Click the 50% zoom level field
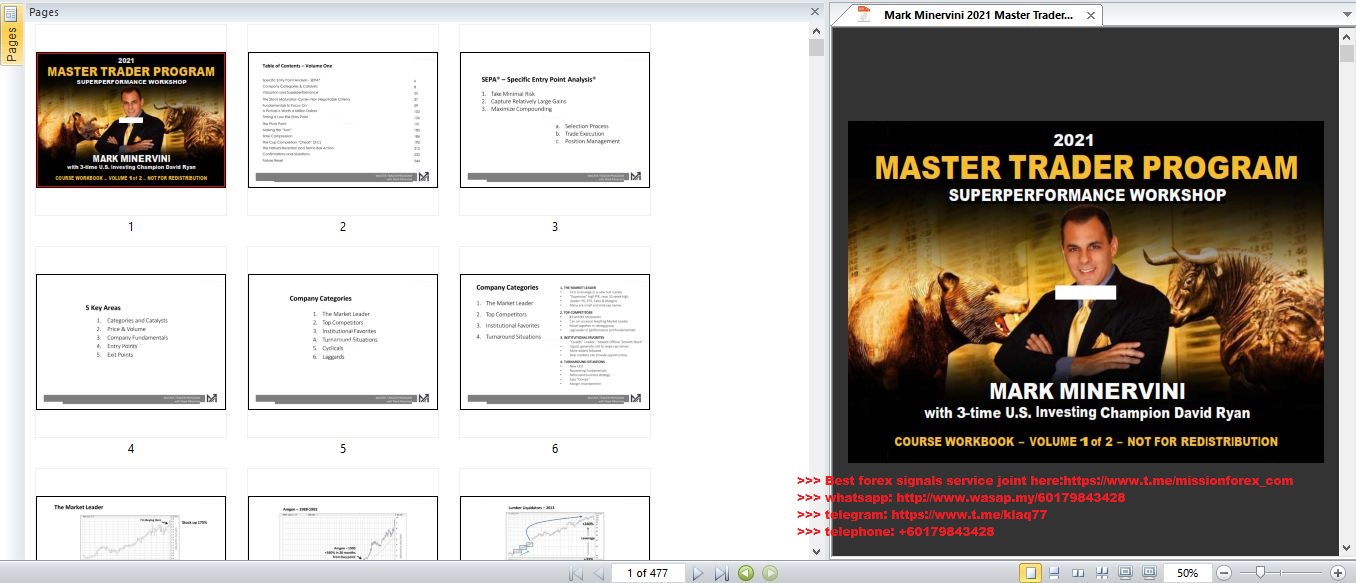The image size is (1356, 583). pos(1187,573)
